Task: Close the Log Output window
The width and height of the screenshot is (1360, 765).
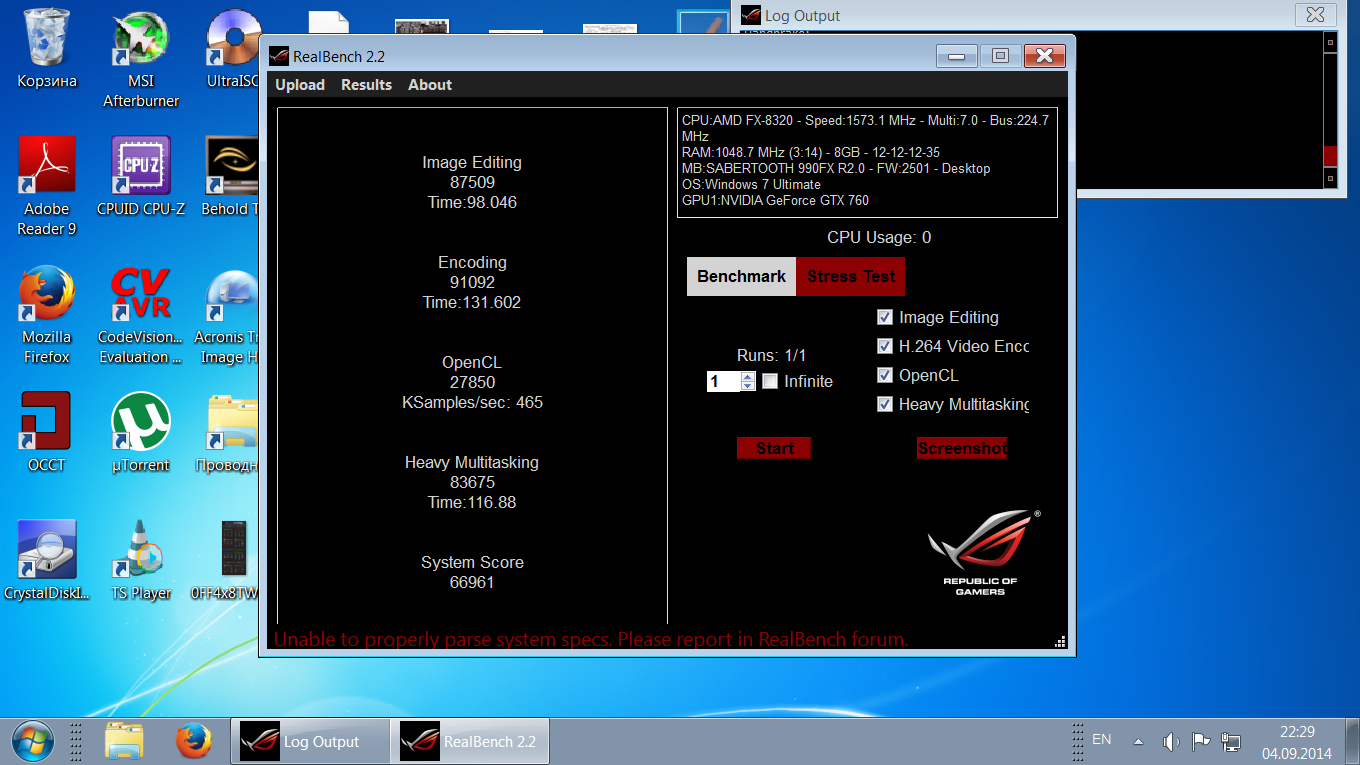Action: click(x=1315, y=14)
